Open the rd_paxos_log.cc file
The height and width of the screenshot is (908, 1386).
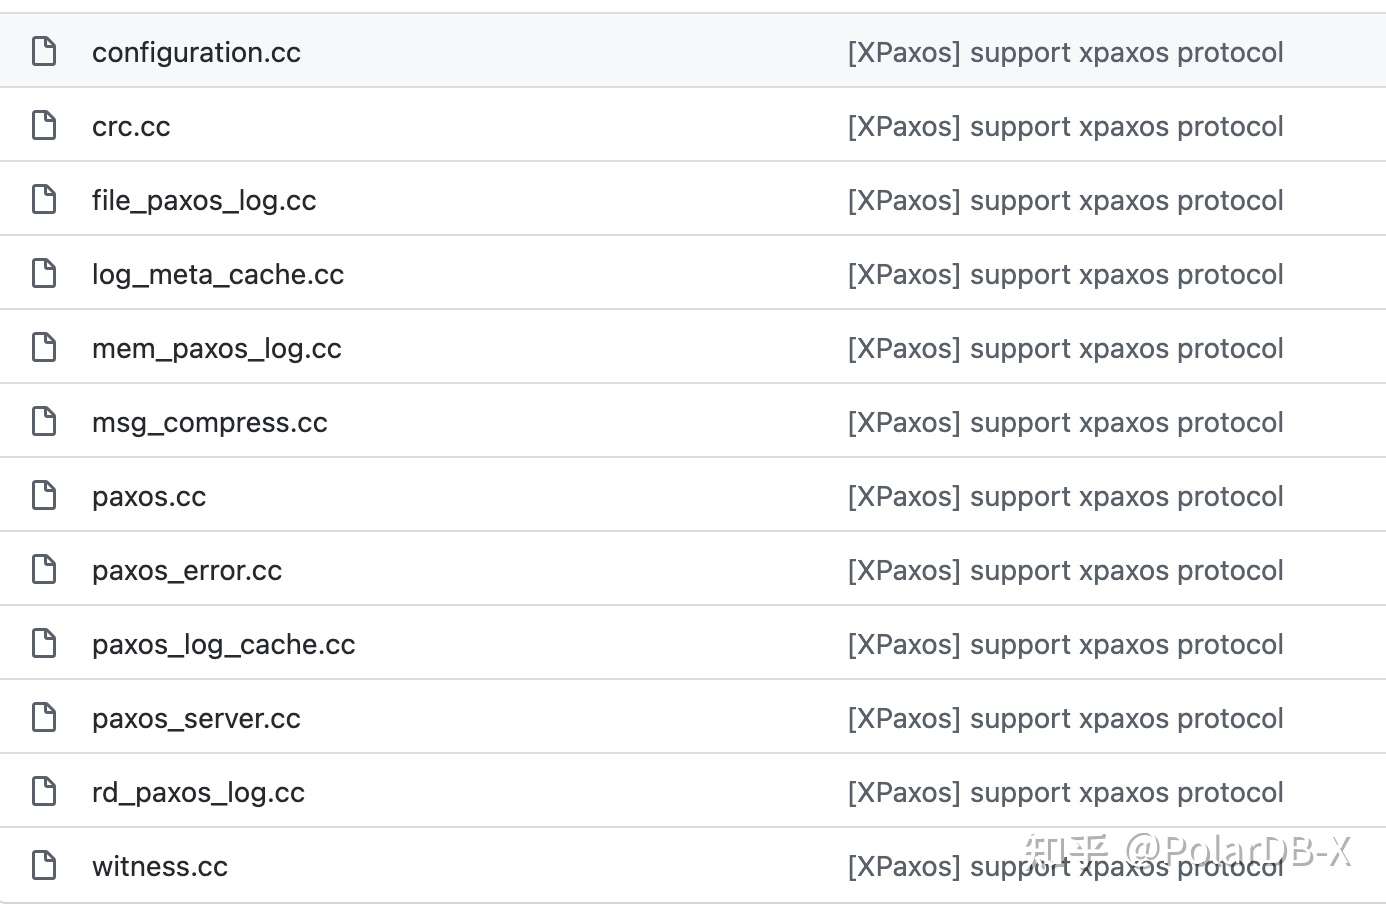click(x=198, y=793)
